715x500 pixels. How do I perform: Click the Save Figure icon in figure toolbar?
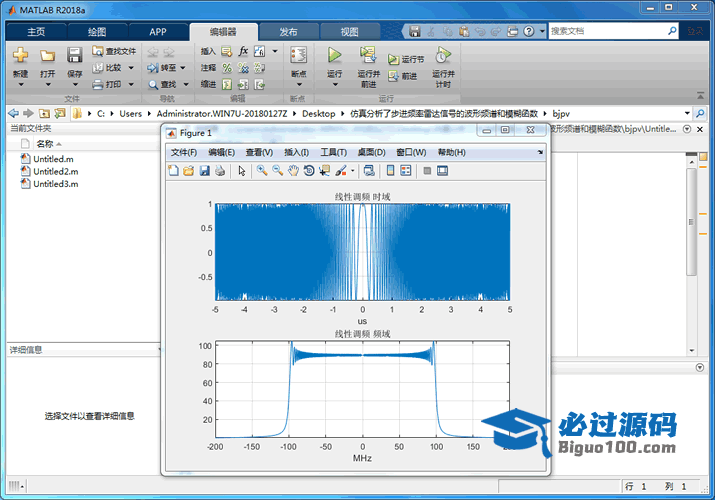point(205,171)
